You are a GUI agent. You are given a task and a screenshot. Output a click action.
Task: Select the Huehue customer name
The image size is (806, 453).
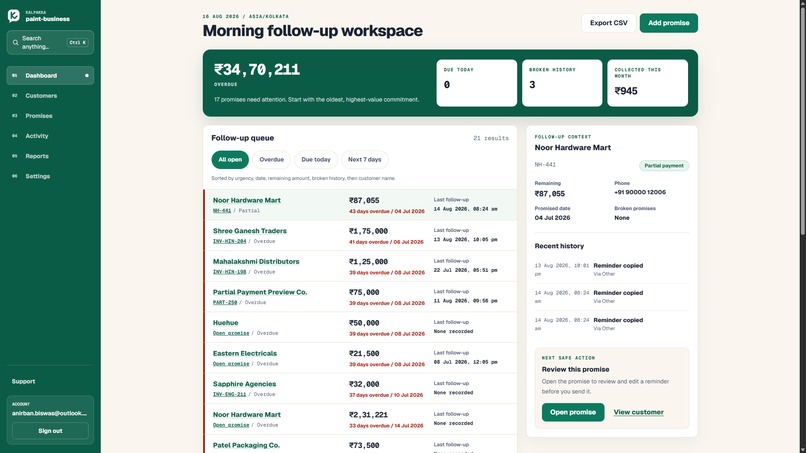pyautogui.click(x=226, y=323)
